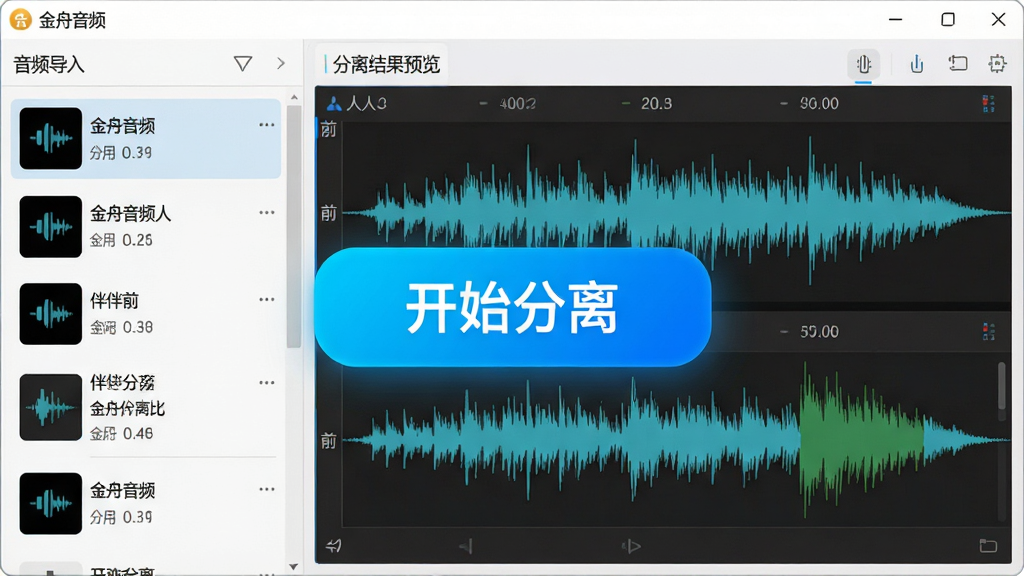This screenshot has width=1024, height=576.
Task: Click the grid icon in the 人人3 track header
Action: (988, 103)
